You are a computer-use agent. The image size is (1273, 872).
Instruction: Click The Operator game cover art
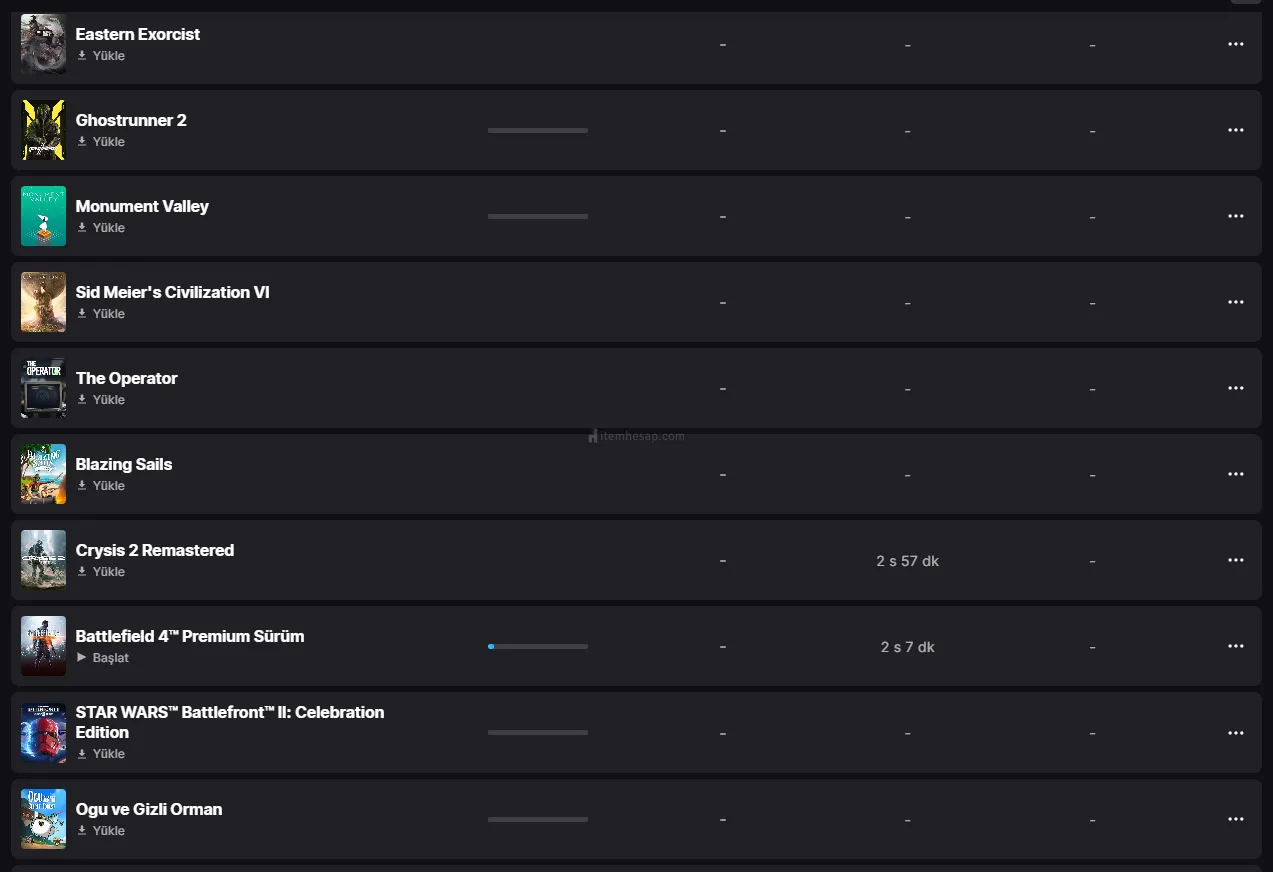click(43, 388)
